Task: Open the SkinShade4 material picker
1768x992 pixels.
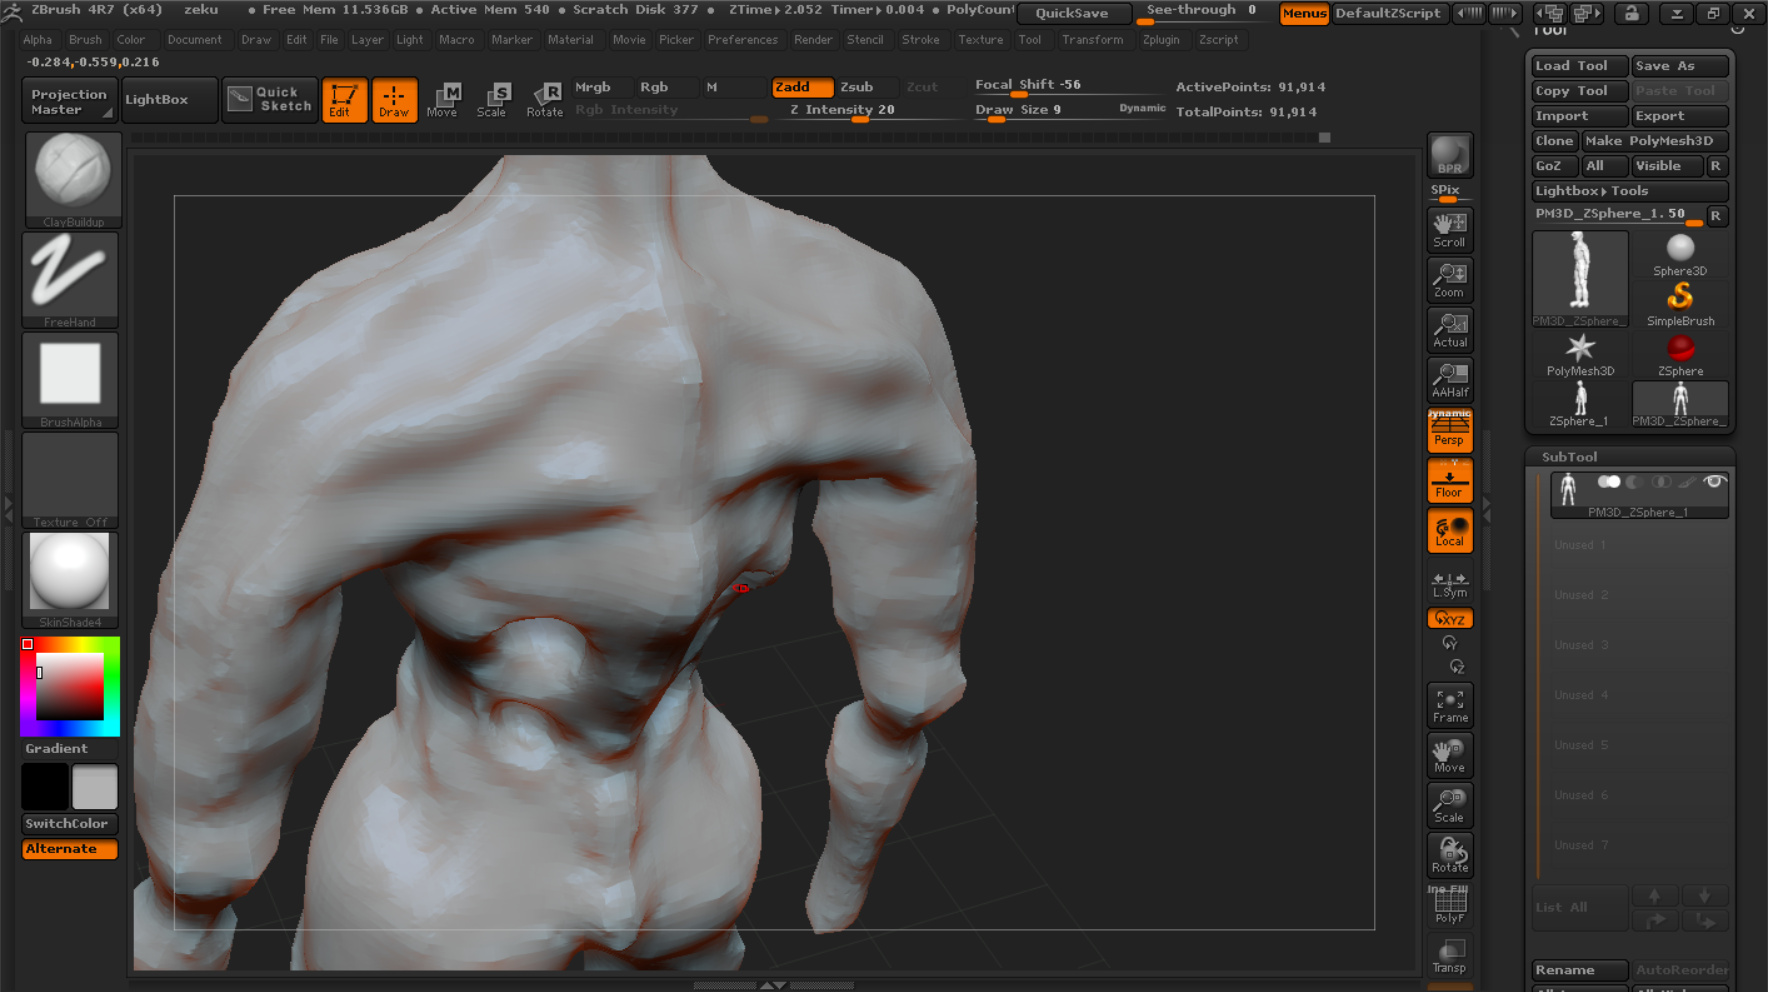Action: point(70,580)
